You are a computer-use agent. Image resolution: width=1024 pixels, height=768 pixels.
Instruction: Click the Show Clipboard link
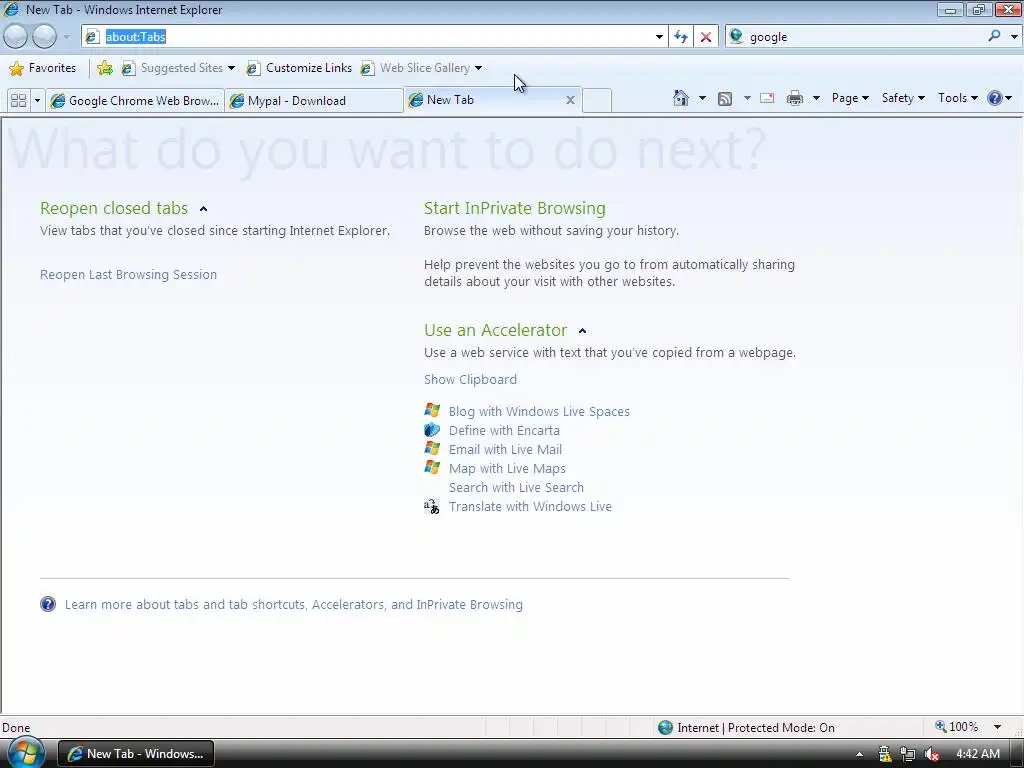click(x=470, y=379)
